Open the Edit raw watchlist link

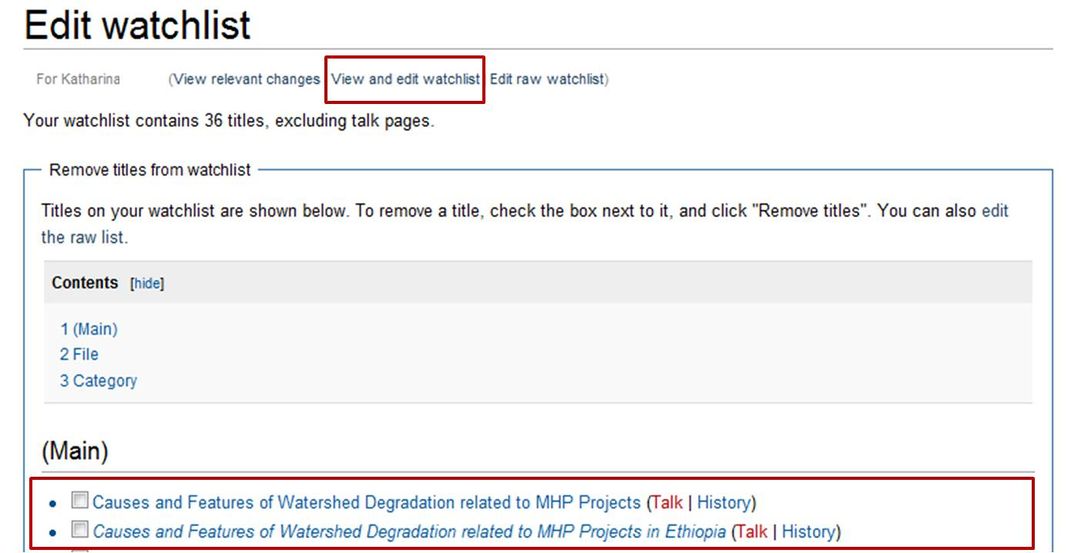547,79
